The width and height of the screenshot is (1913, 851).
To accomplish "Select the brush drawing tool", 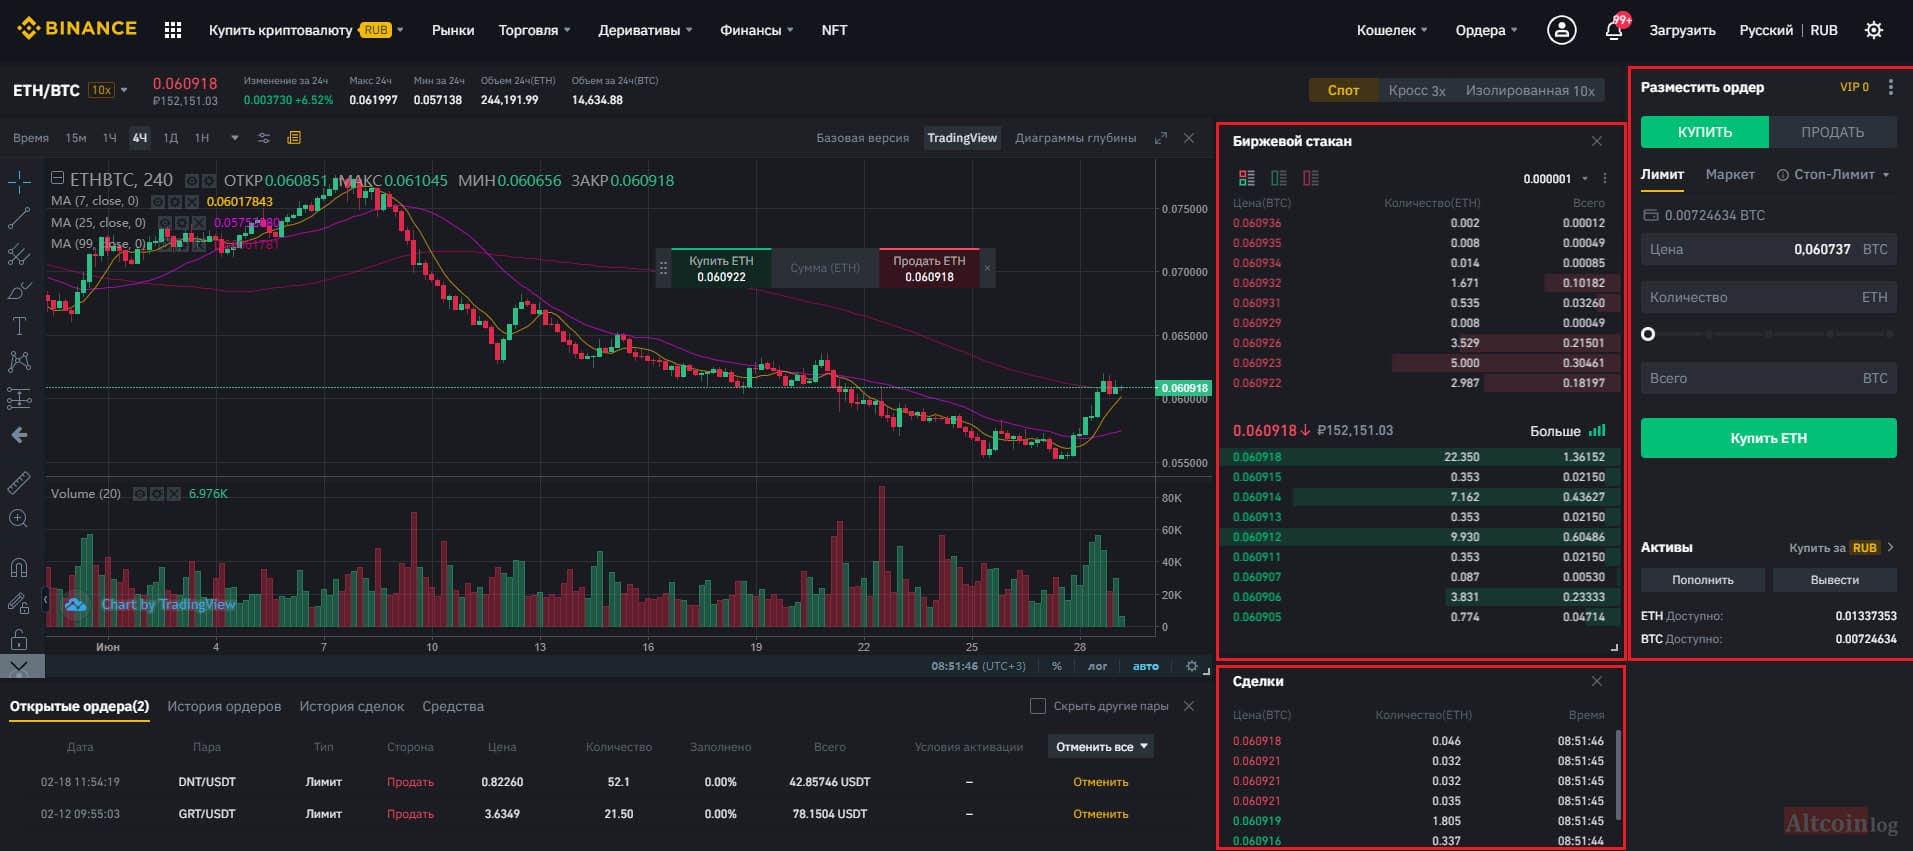I will click(x=19, y=291).
